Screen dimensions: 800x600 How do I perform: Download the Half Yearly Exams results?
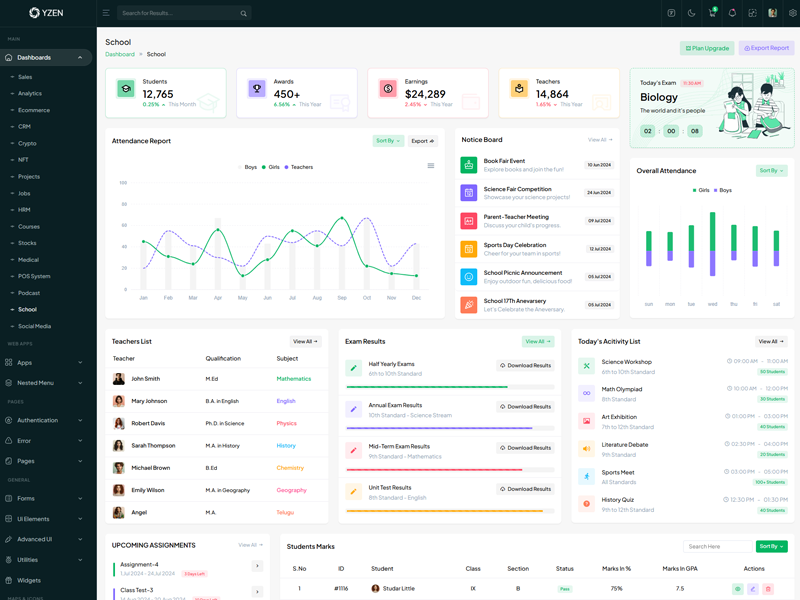pos(525,365)
